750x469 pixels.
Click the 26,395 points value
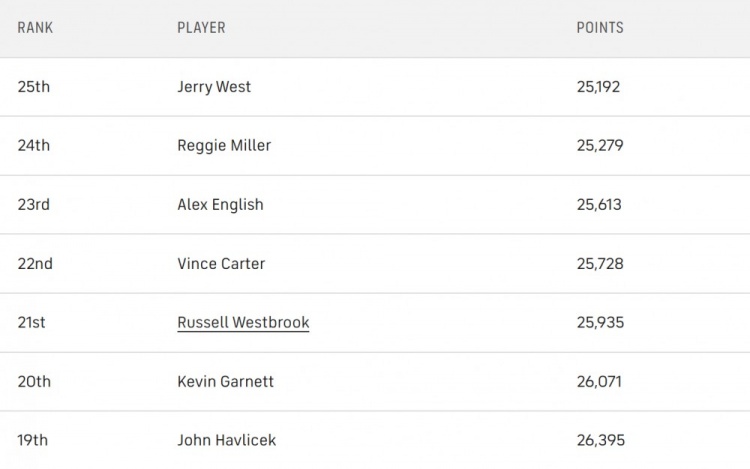pos(600,440)
